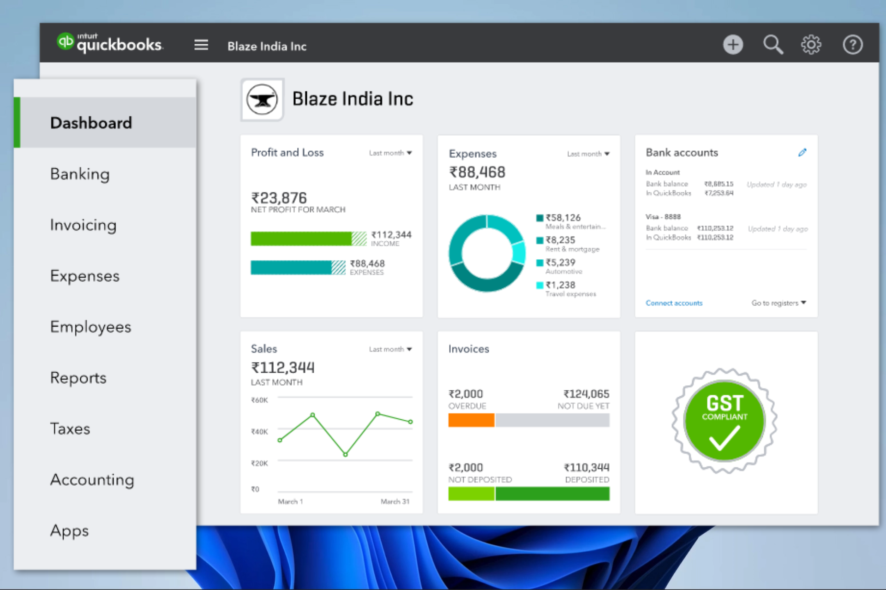The image size is (886, 590).
Task: Click the sales line chart
Action: pos(345,444)
